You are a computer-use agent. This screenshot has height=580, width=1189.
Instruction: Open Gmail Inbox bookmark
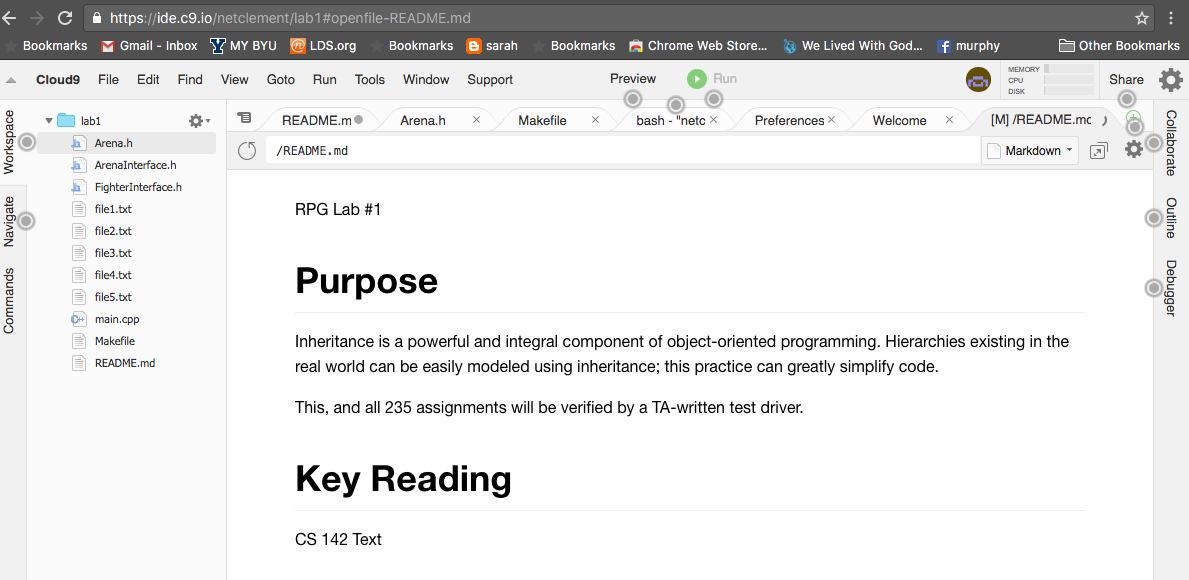[149, 45]
